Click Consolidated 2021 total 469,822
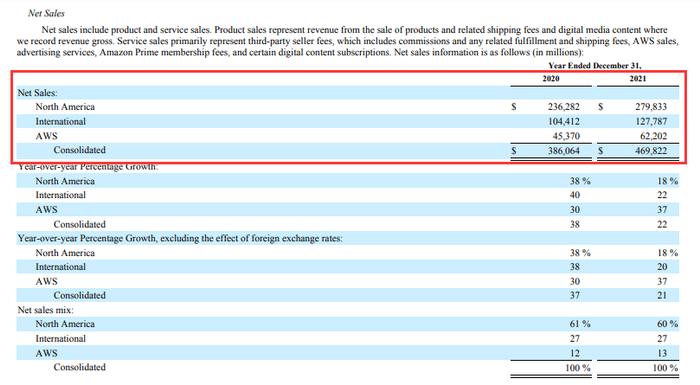Viewport: 700px width, 385px height. coord(651,151)
